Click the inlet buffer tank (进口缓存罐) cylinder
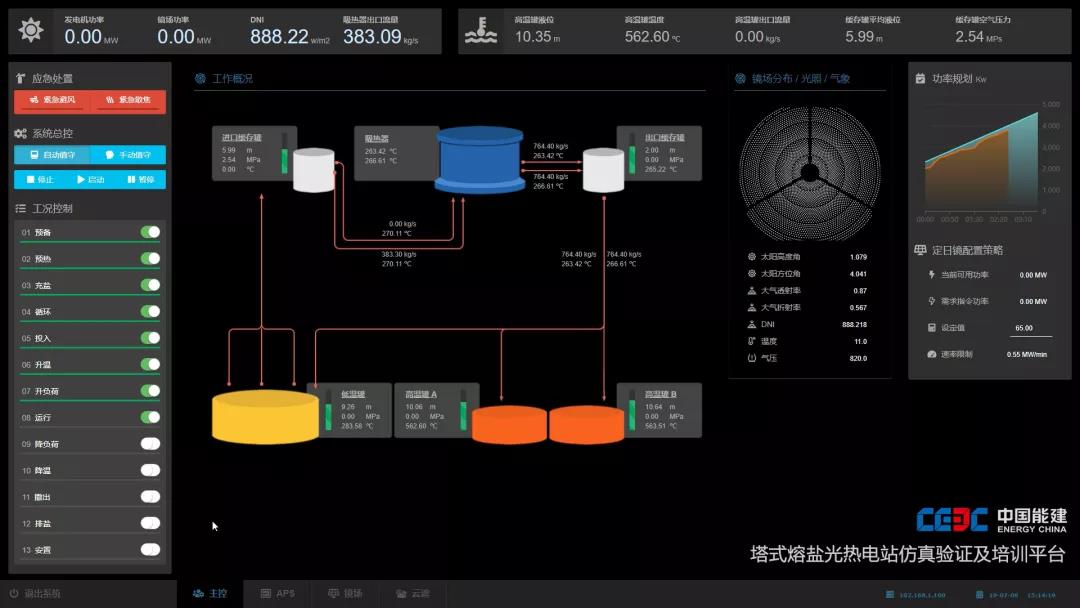This screenshot has width=1080, height=608. tap(313, 171)
